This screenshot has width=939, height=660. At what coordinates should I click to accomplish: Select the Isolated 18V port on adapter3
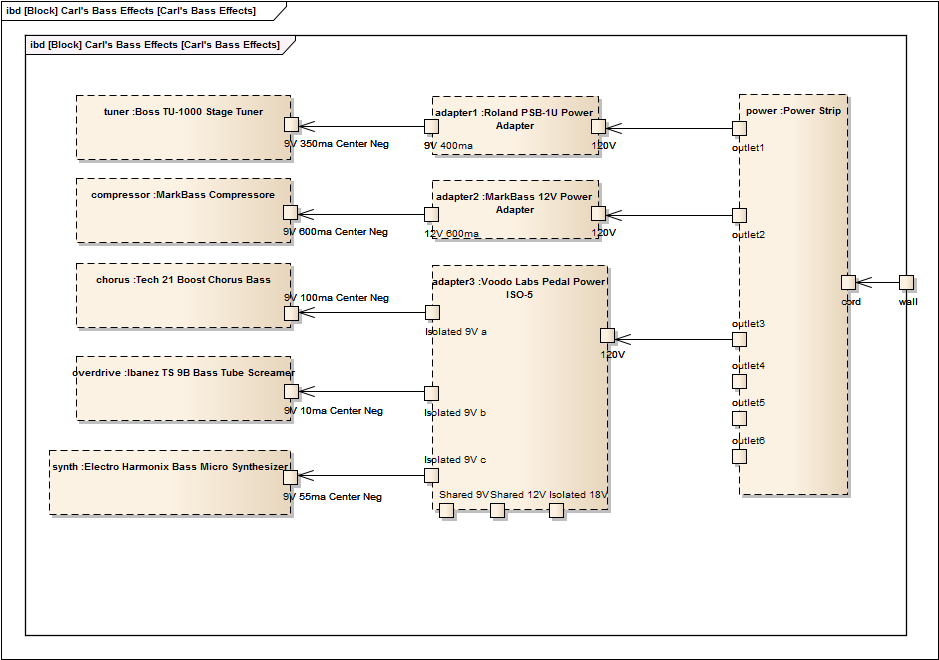click(556, 510)
